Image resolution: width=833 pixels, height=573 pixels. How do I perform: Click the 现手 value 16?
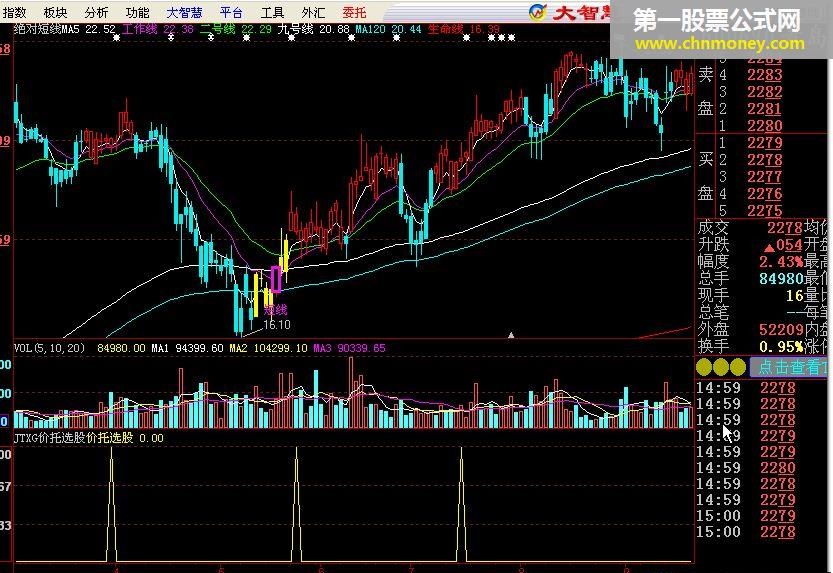(x=795, y=296)
